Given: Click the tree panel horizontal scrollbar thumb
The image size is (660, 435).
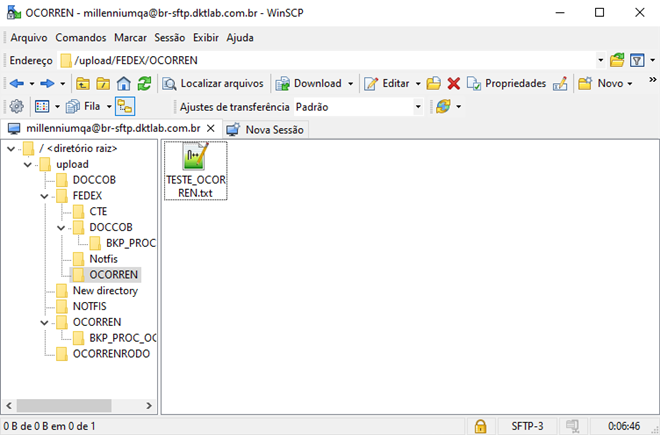Looking at the screenshot, I should [64, 406].
